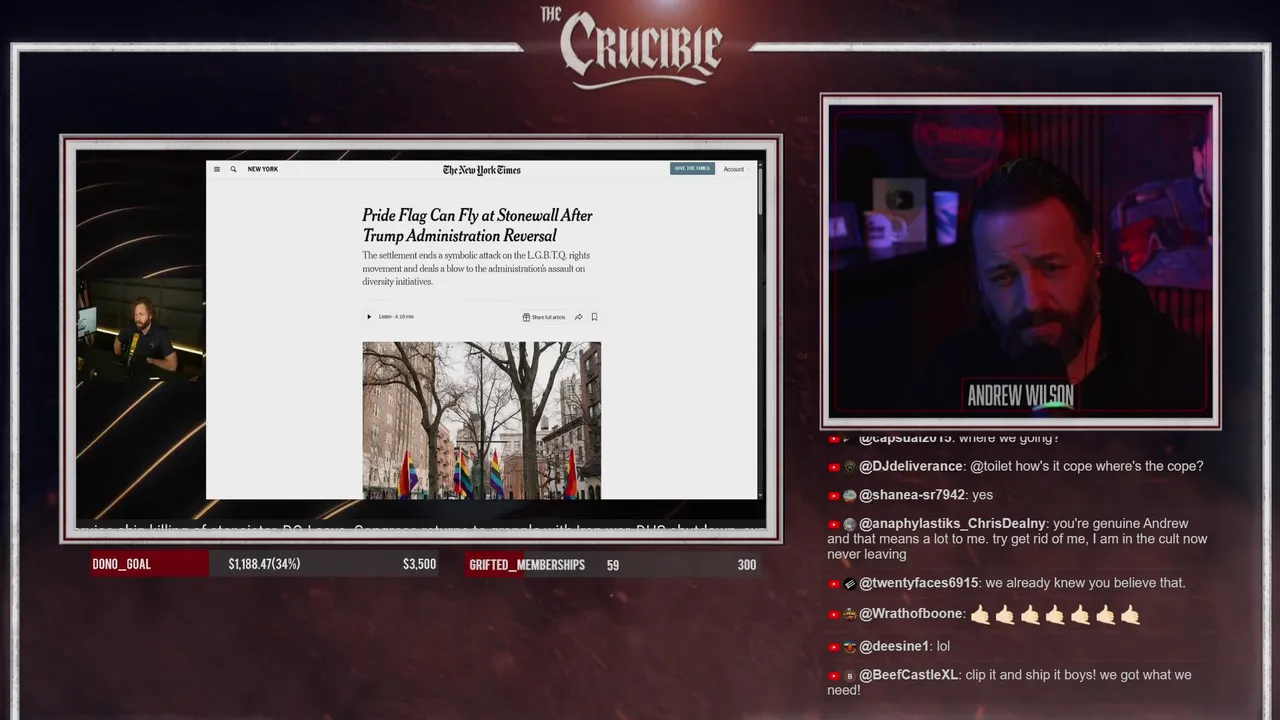Image resolution: width=1280 pixels, height=720 pixels.
Task: Click YouTube icon beside @twentyfaces6915
Action: (x=834, y=584)
